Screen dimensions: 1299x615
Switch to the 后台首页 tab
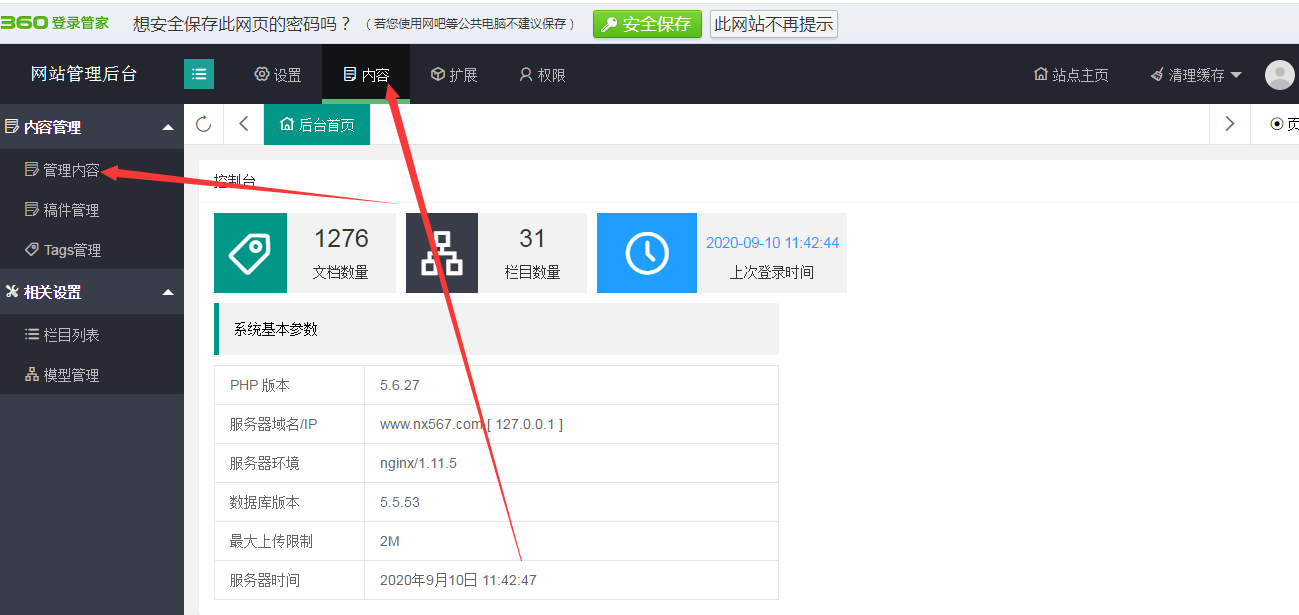pyautogui.click(x=317, y=125)
